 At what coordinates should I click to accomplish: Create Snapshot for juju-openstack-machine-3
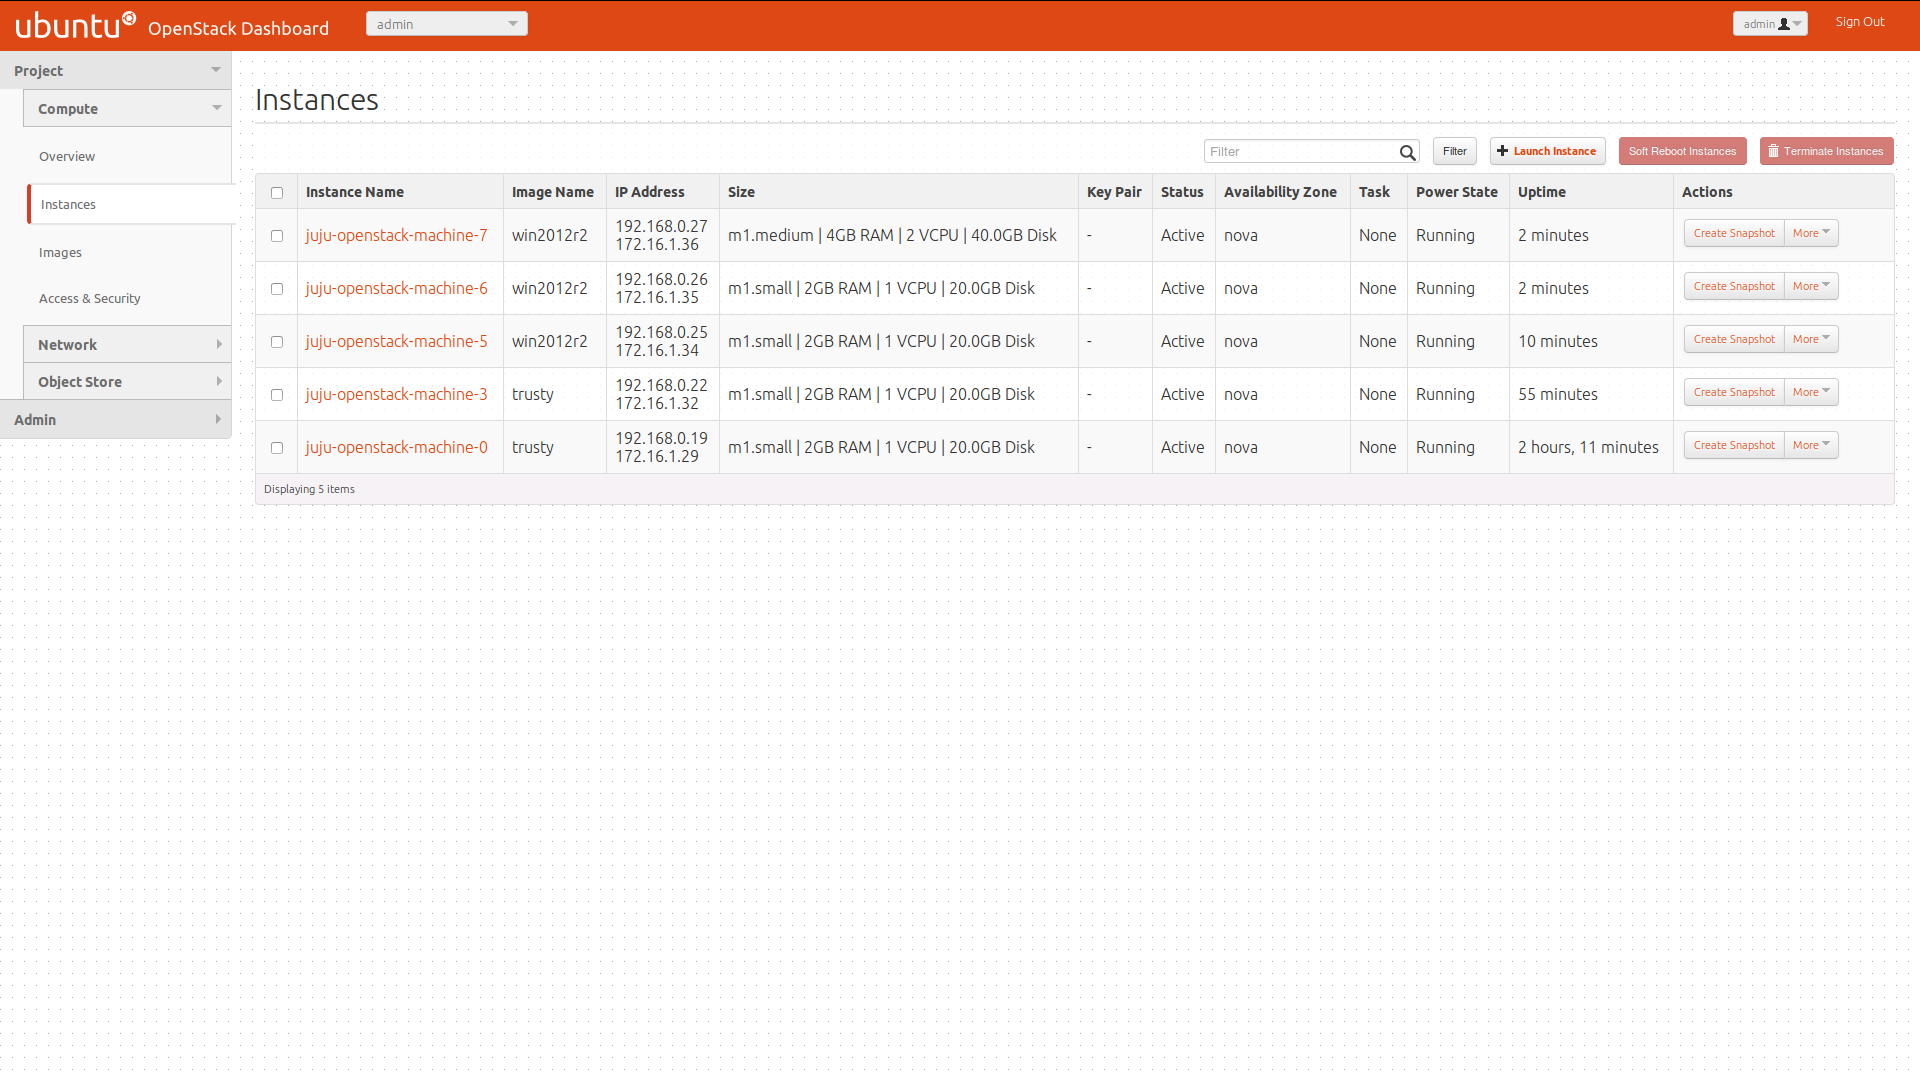pos(1734,392)
